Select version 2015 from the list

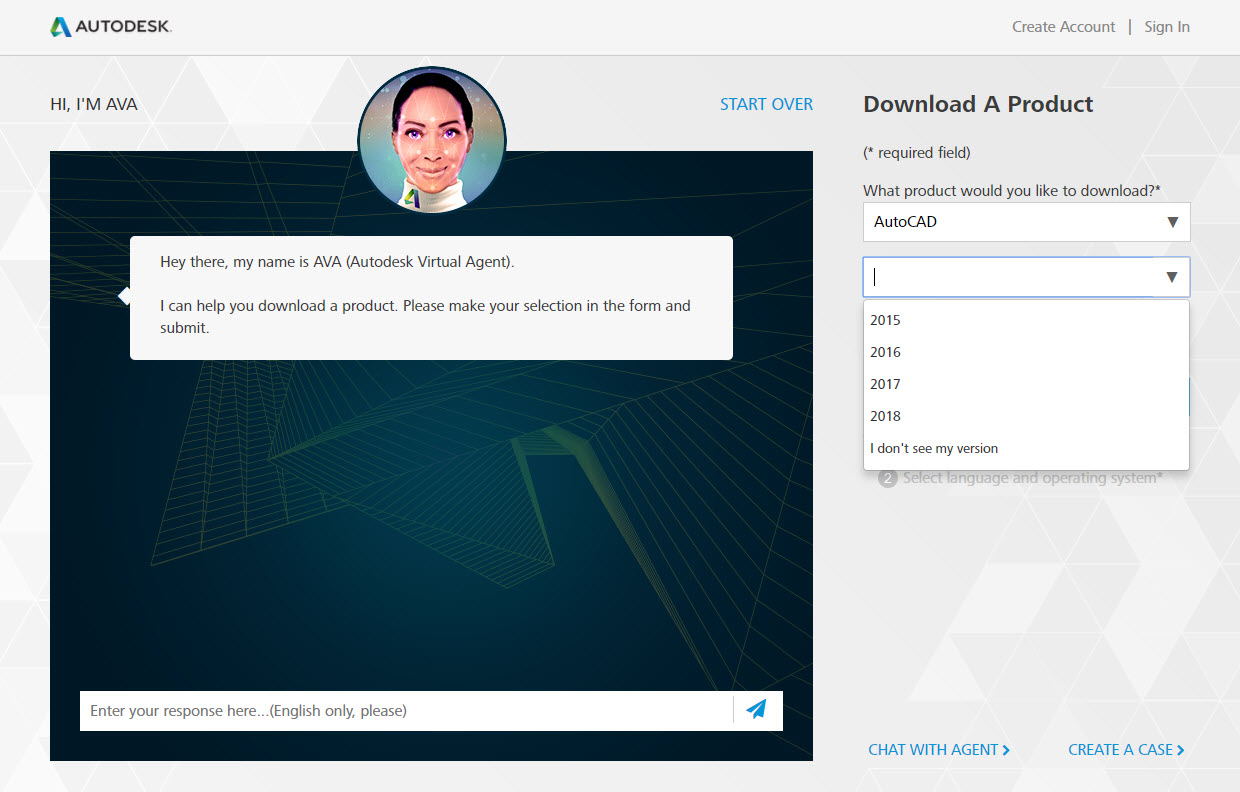click(1027, 320)
